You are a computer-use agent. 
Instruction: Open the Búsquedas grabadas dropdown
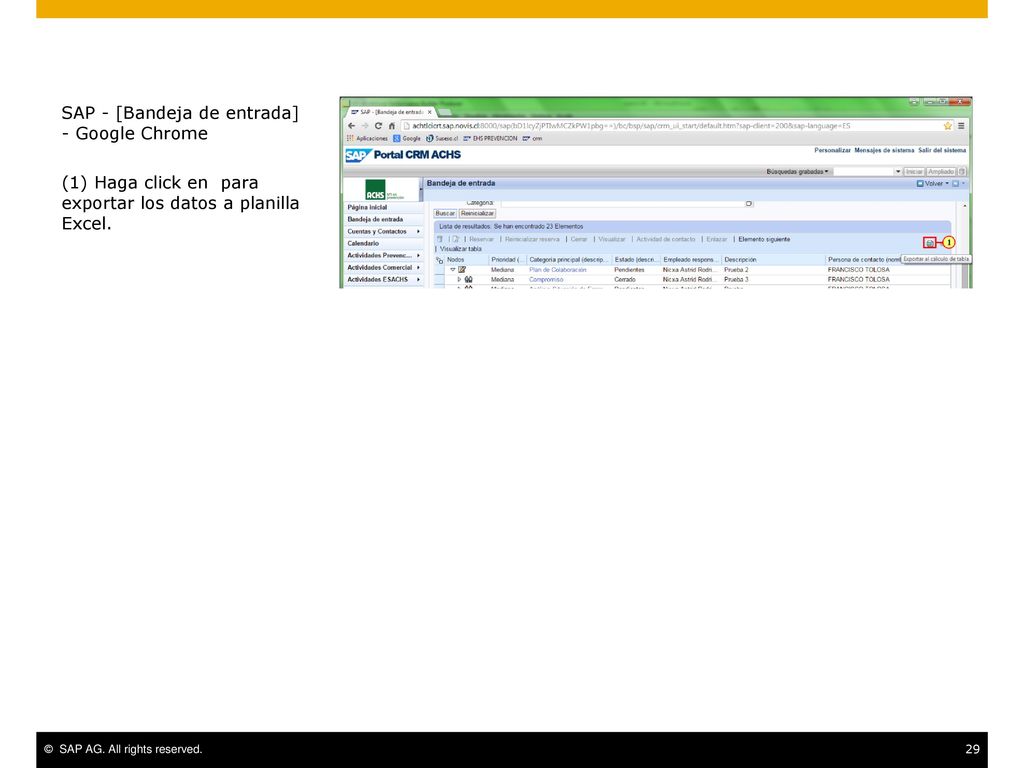(x=797, y=172)
